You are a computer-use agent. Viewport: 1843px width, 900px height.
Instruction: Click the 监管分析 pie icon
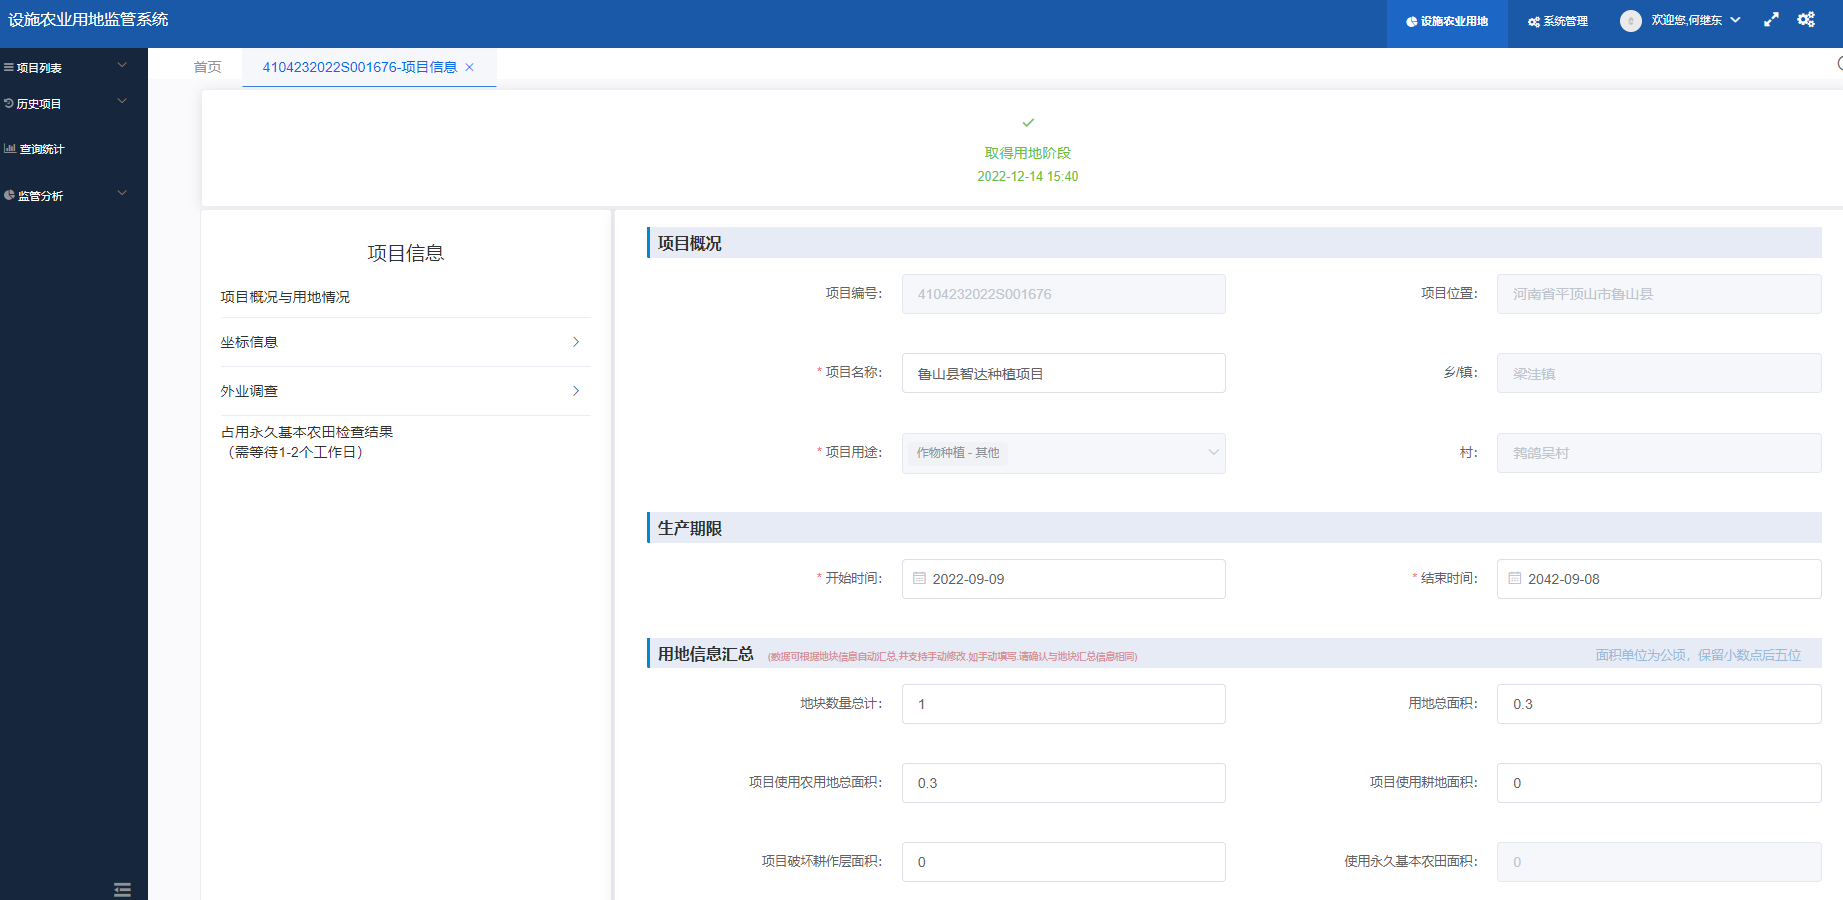tap(10, 195)
